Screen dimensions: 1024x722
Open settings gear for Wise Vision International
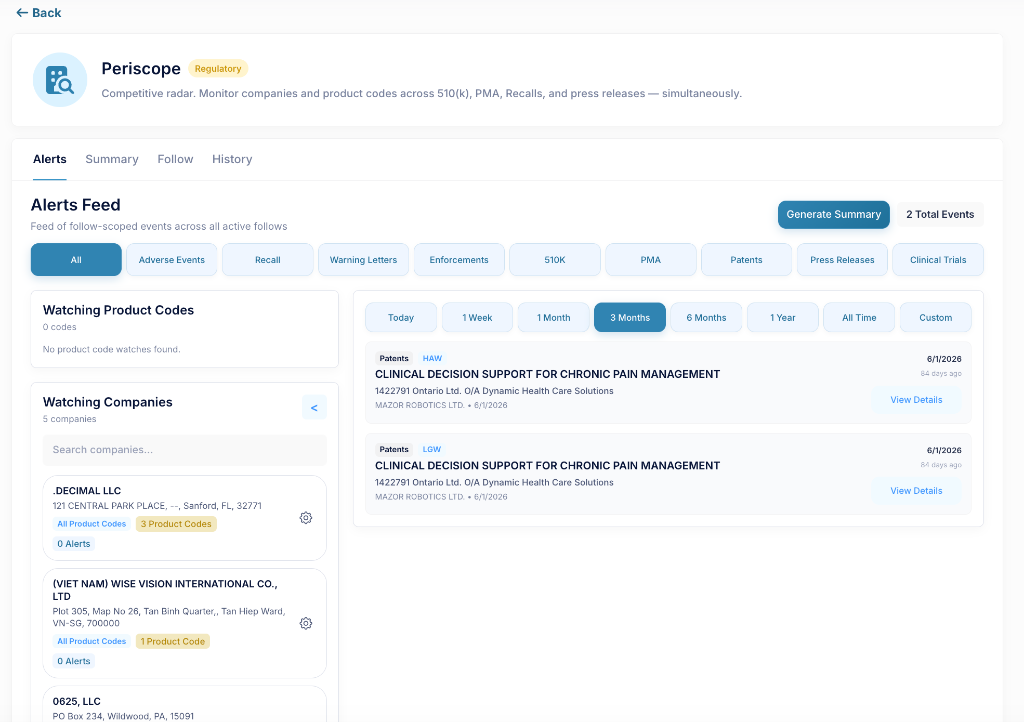coord(306,623)
